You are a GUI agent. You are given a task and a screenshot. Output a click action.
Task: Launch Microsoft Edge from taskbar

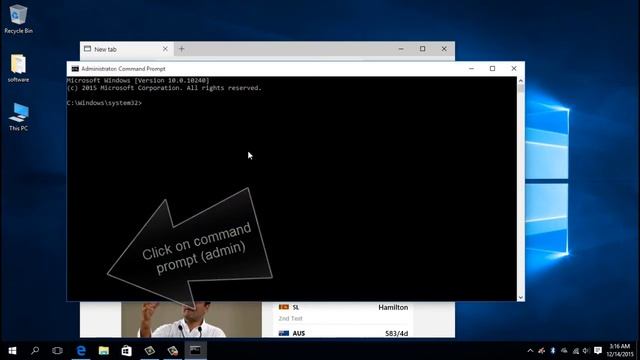coord(81,351)
